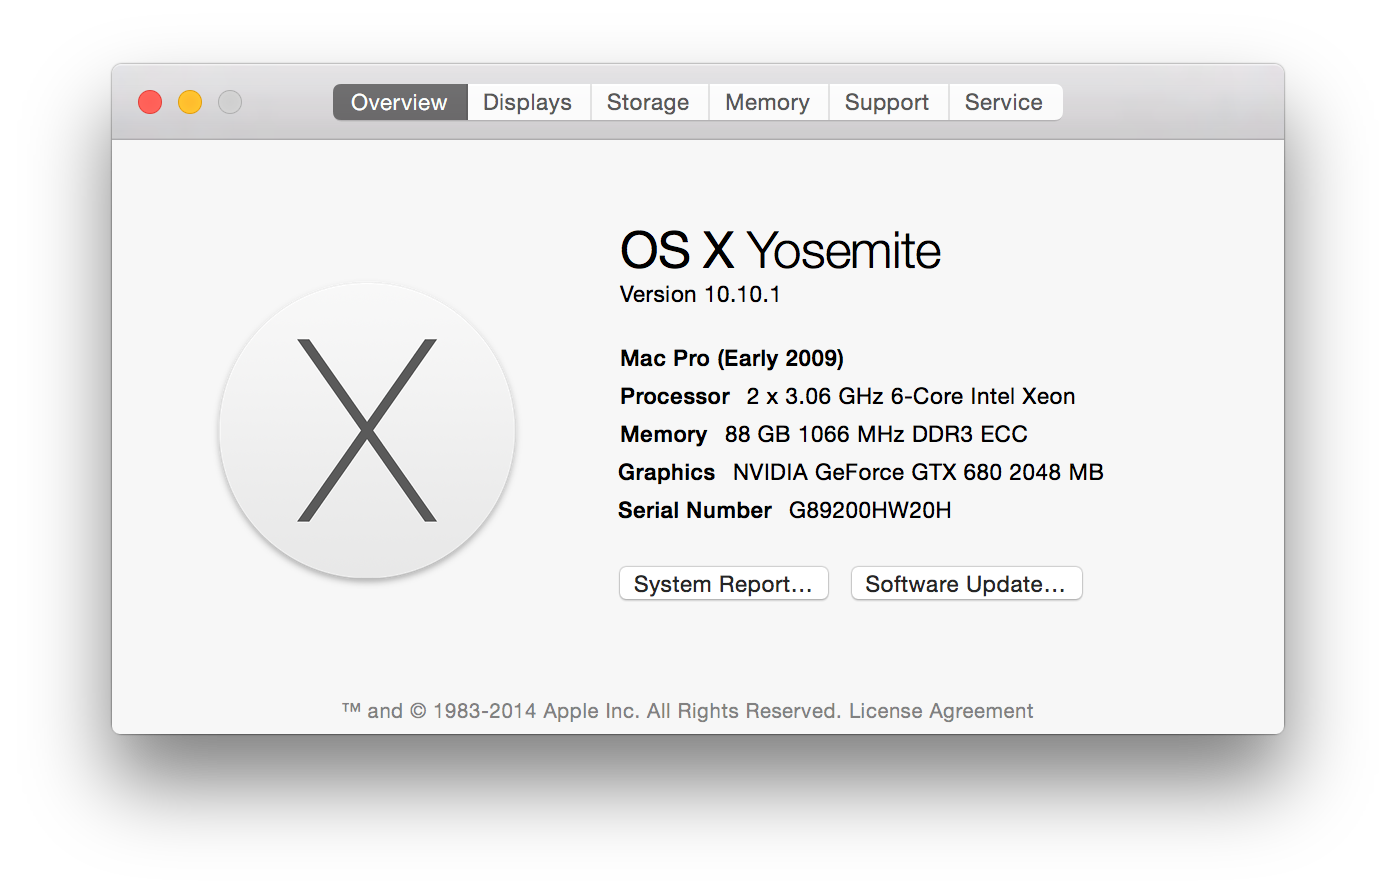
Task: Launch Software Update
Action: 966,584
